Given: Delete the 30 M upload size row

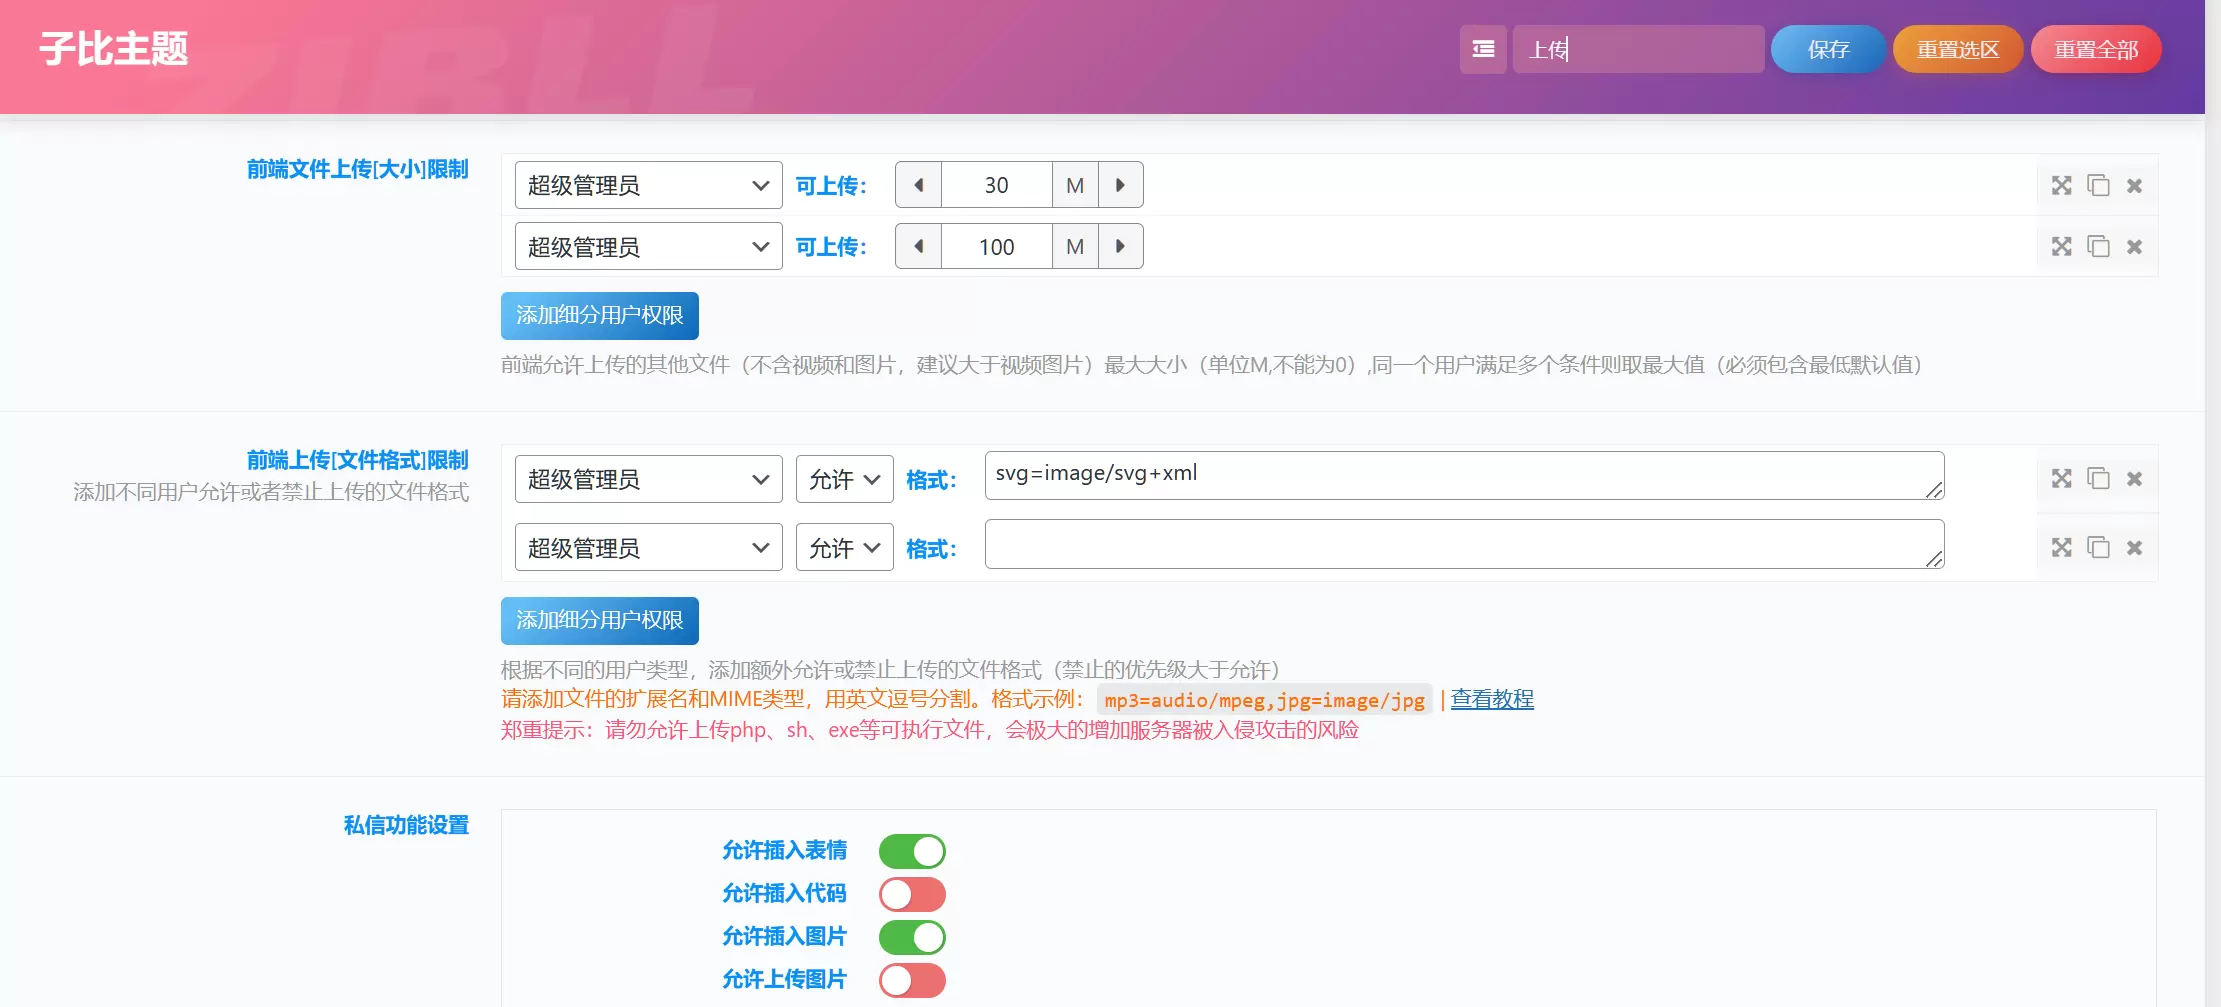Looking at the screenshot, I should 2134,185.
